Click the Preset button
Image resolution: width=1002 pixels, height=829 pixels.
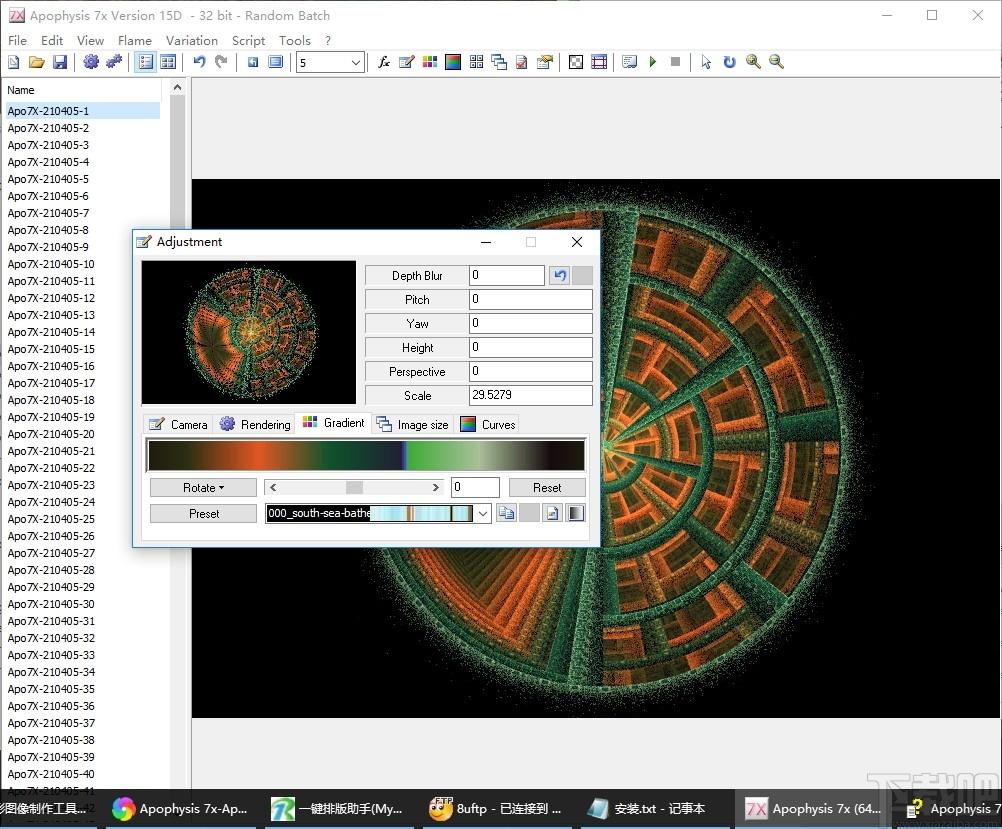(x=203, y=514)
